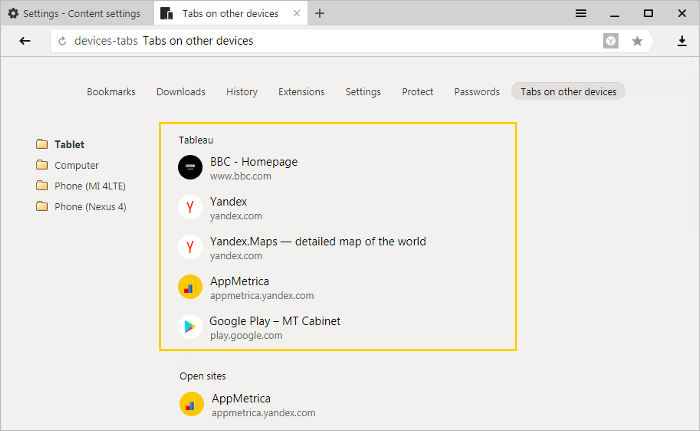Image resolution: width=700 pixels, height=431 pixels.
Task: Select the Tablet device
Action: point(69,144)
